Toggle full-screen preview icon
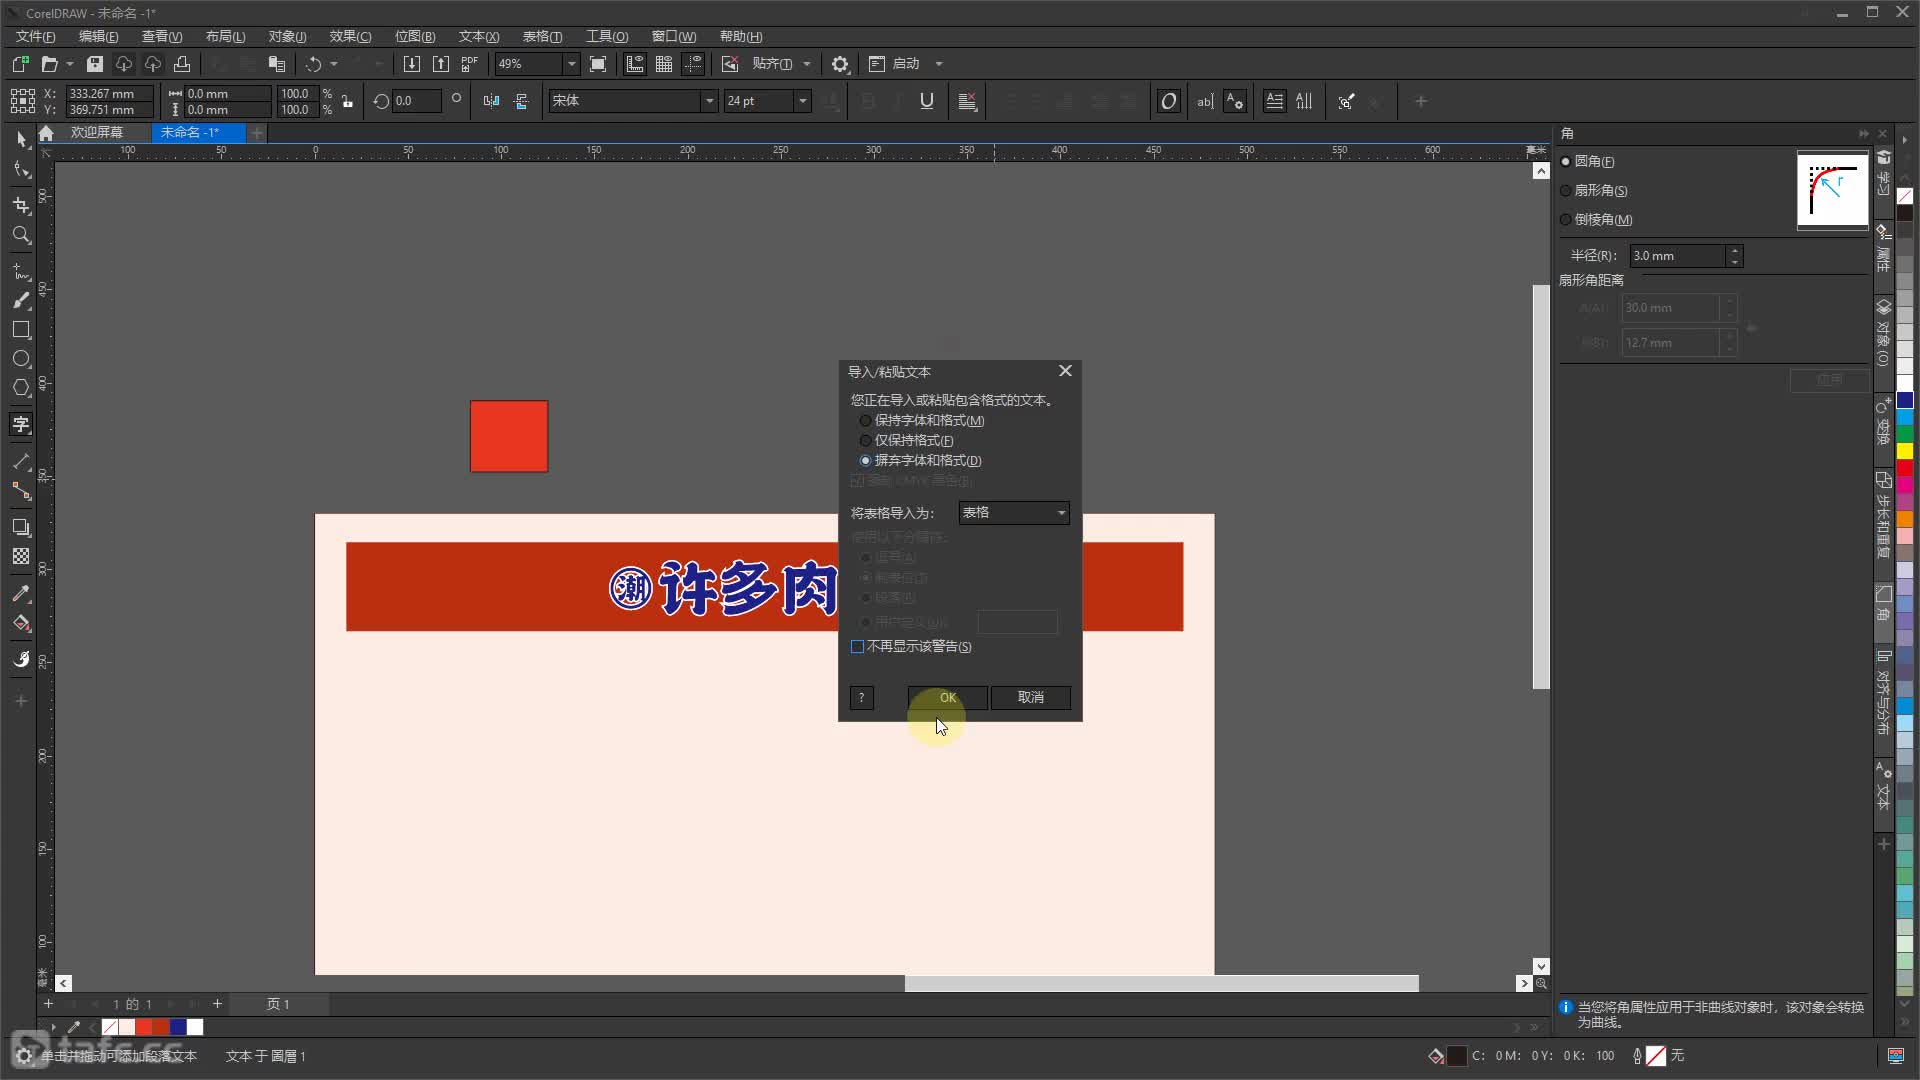The height and width of the screenshot is (1080, 1920). 598,64
